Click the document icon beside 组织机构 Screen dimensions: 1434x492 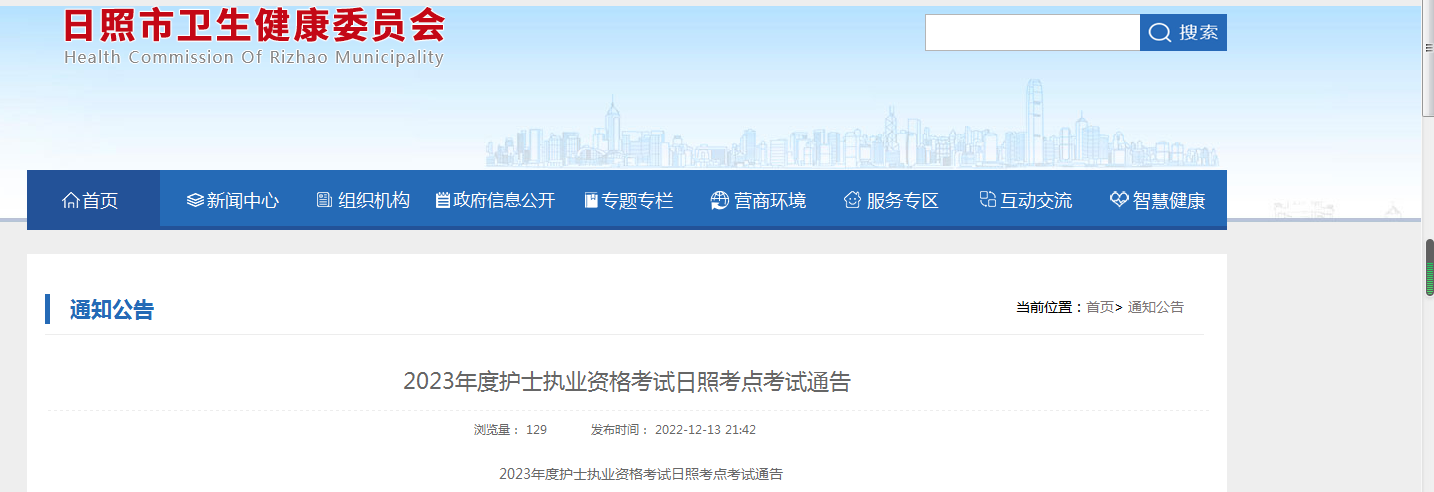click(x=324, y=200)
